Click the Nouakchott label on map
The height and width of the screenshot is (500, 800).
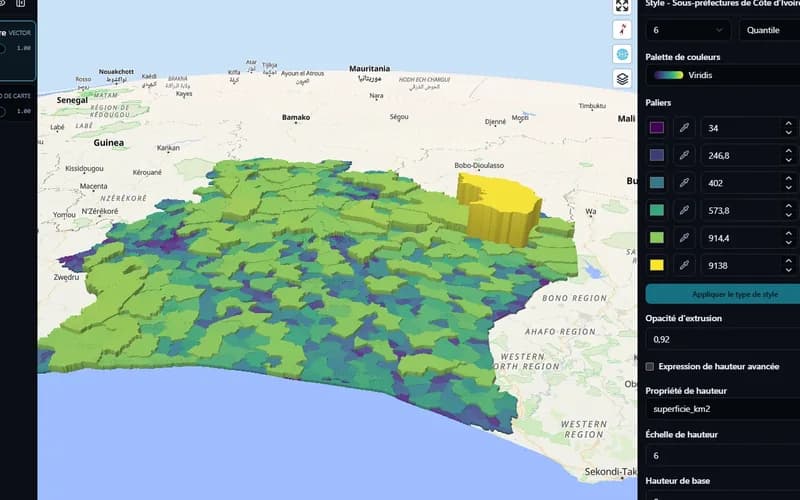click(116, 72)
